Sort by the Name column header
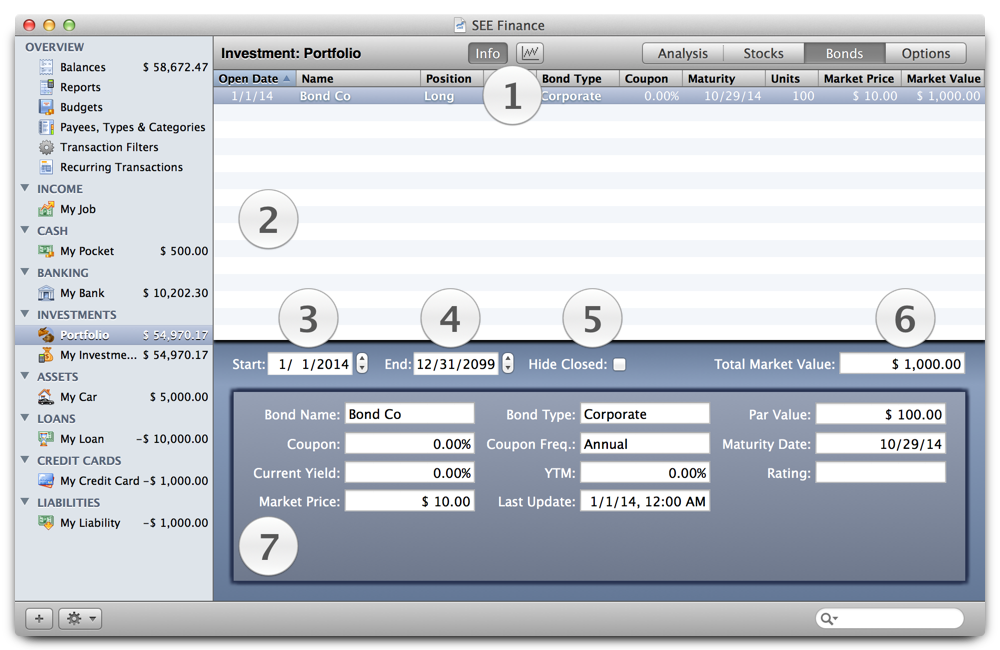 (x=358, y=78)
